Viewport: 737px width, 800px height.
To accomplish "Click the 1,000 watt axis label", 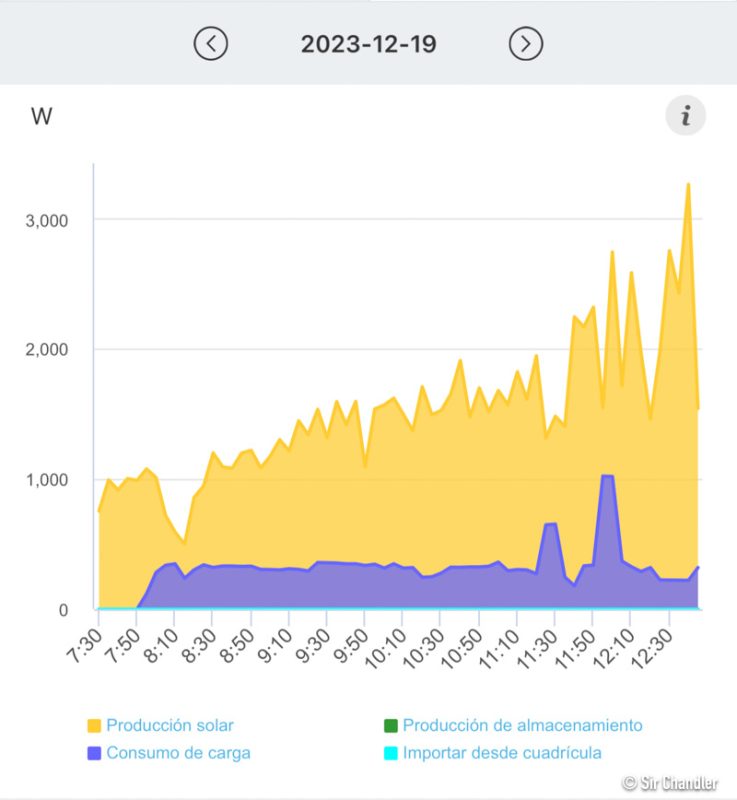I will click(47, 480).
